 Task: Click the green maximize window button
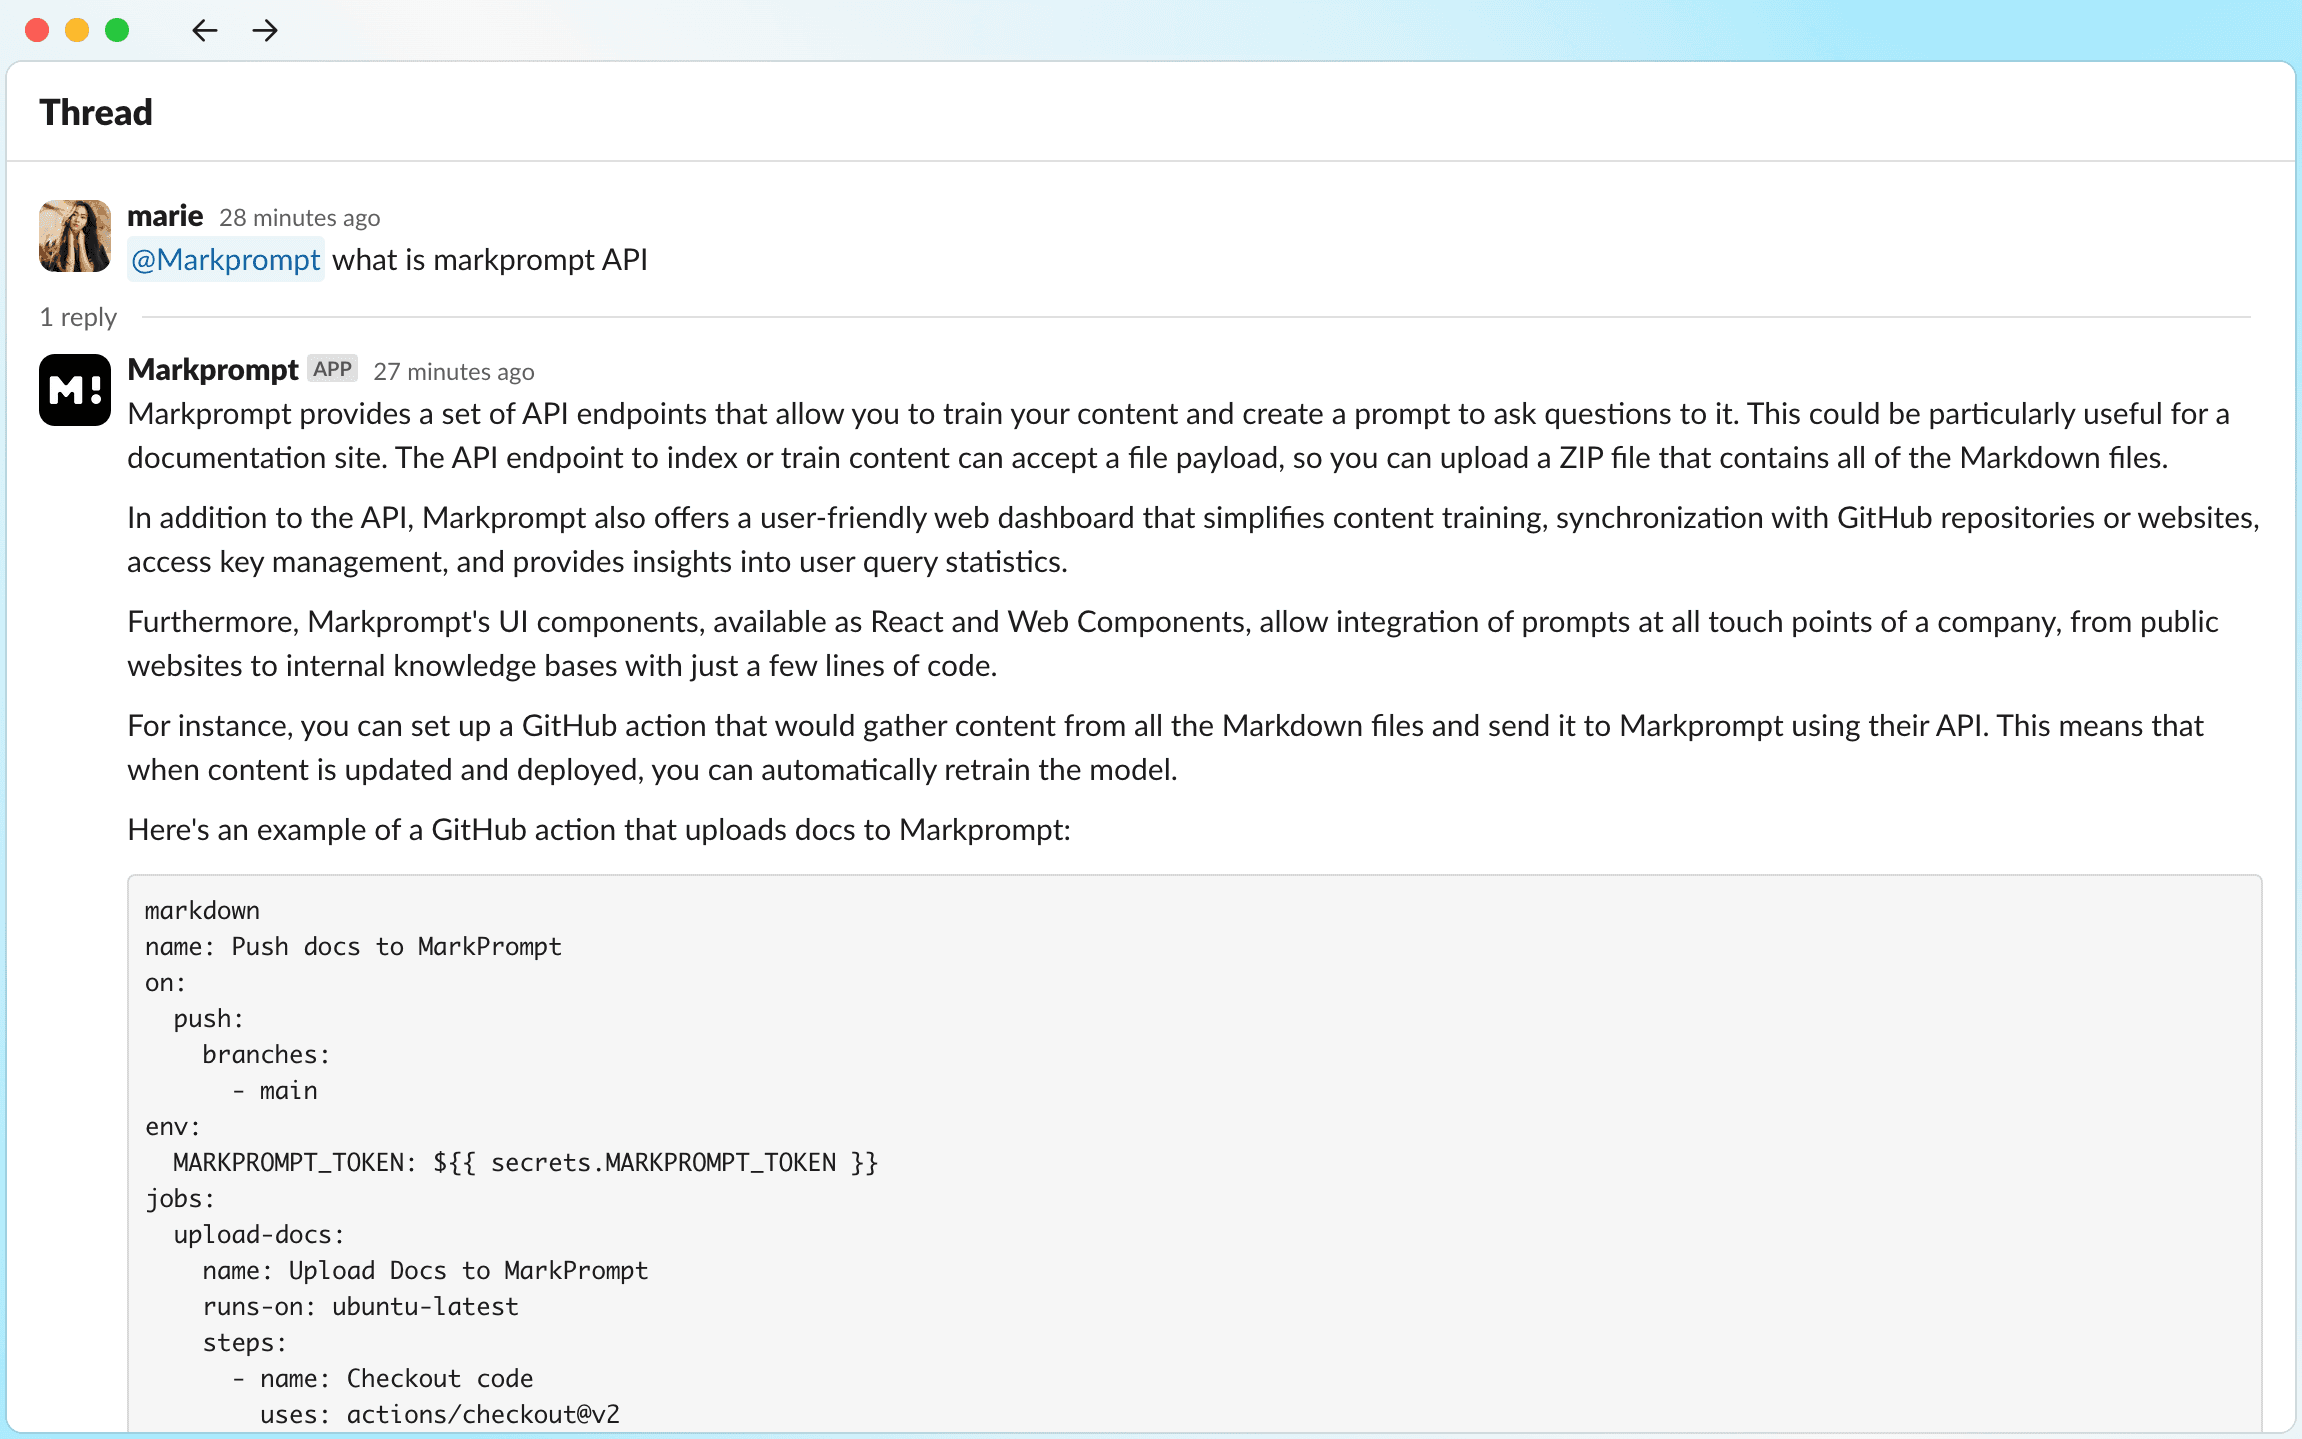[x=117, y=30]
